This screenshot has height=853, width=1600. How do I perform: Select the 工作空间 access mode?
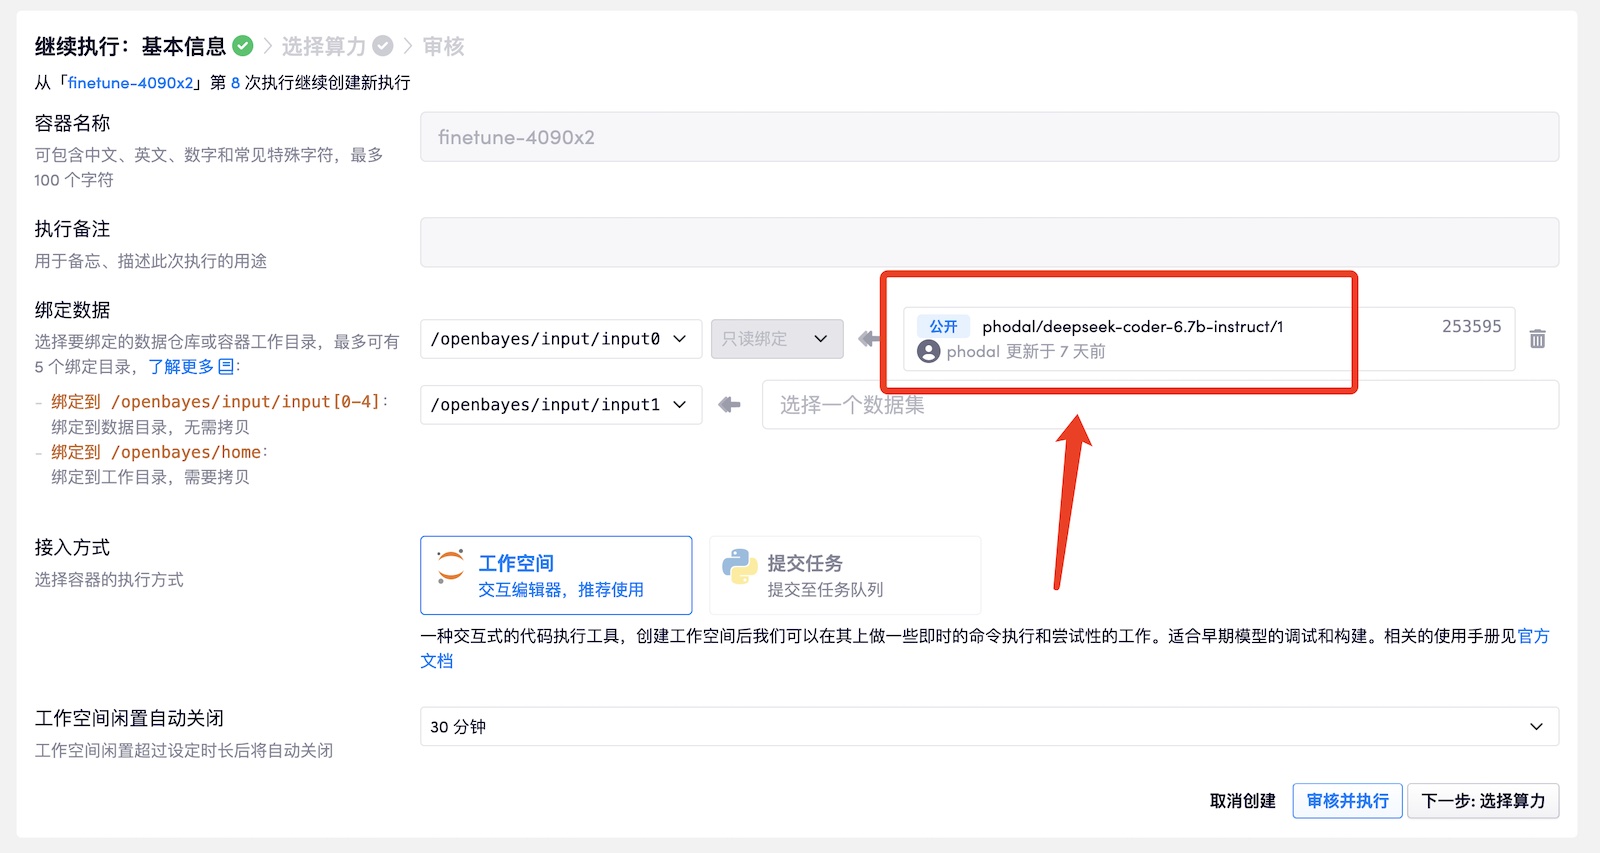click(556, 575)
